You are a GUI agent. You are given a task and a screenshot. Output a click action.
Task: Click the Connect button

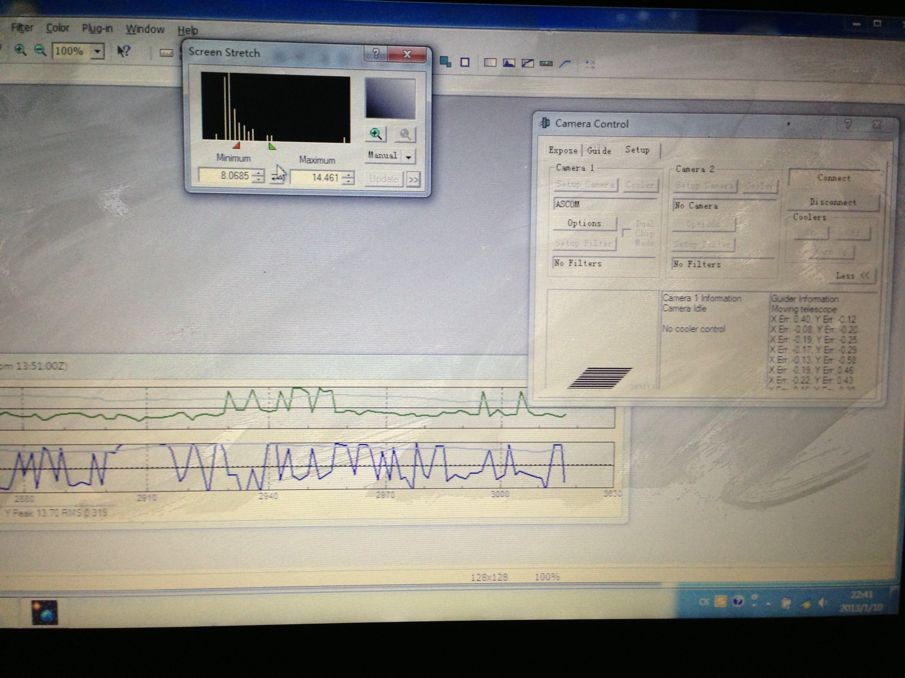point(834,178)
